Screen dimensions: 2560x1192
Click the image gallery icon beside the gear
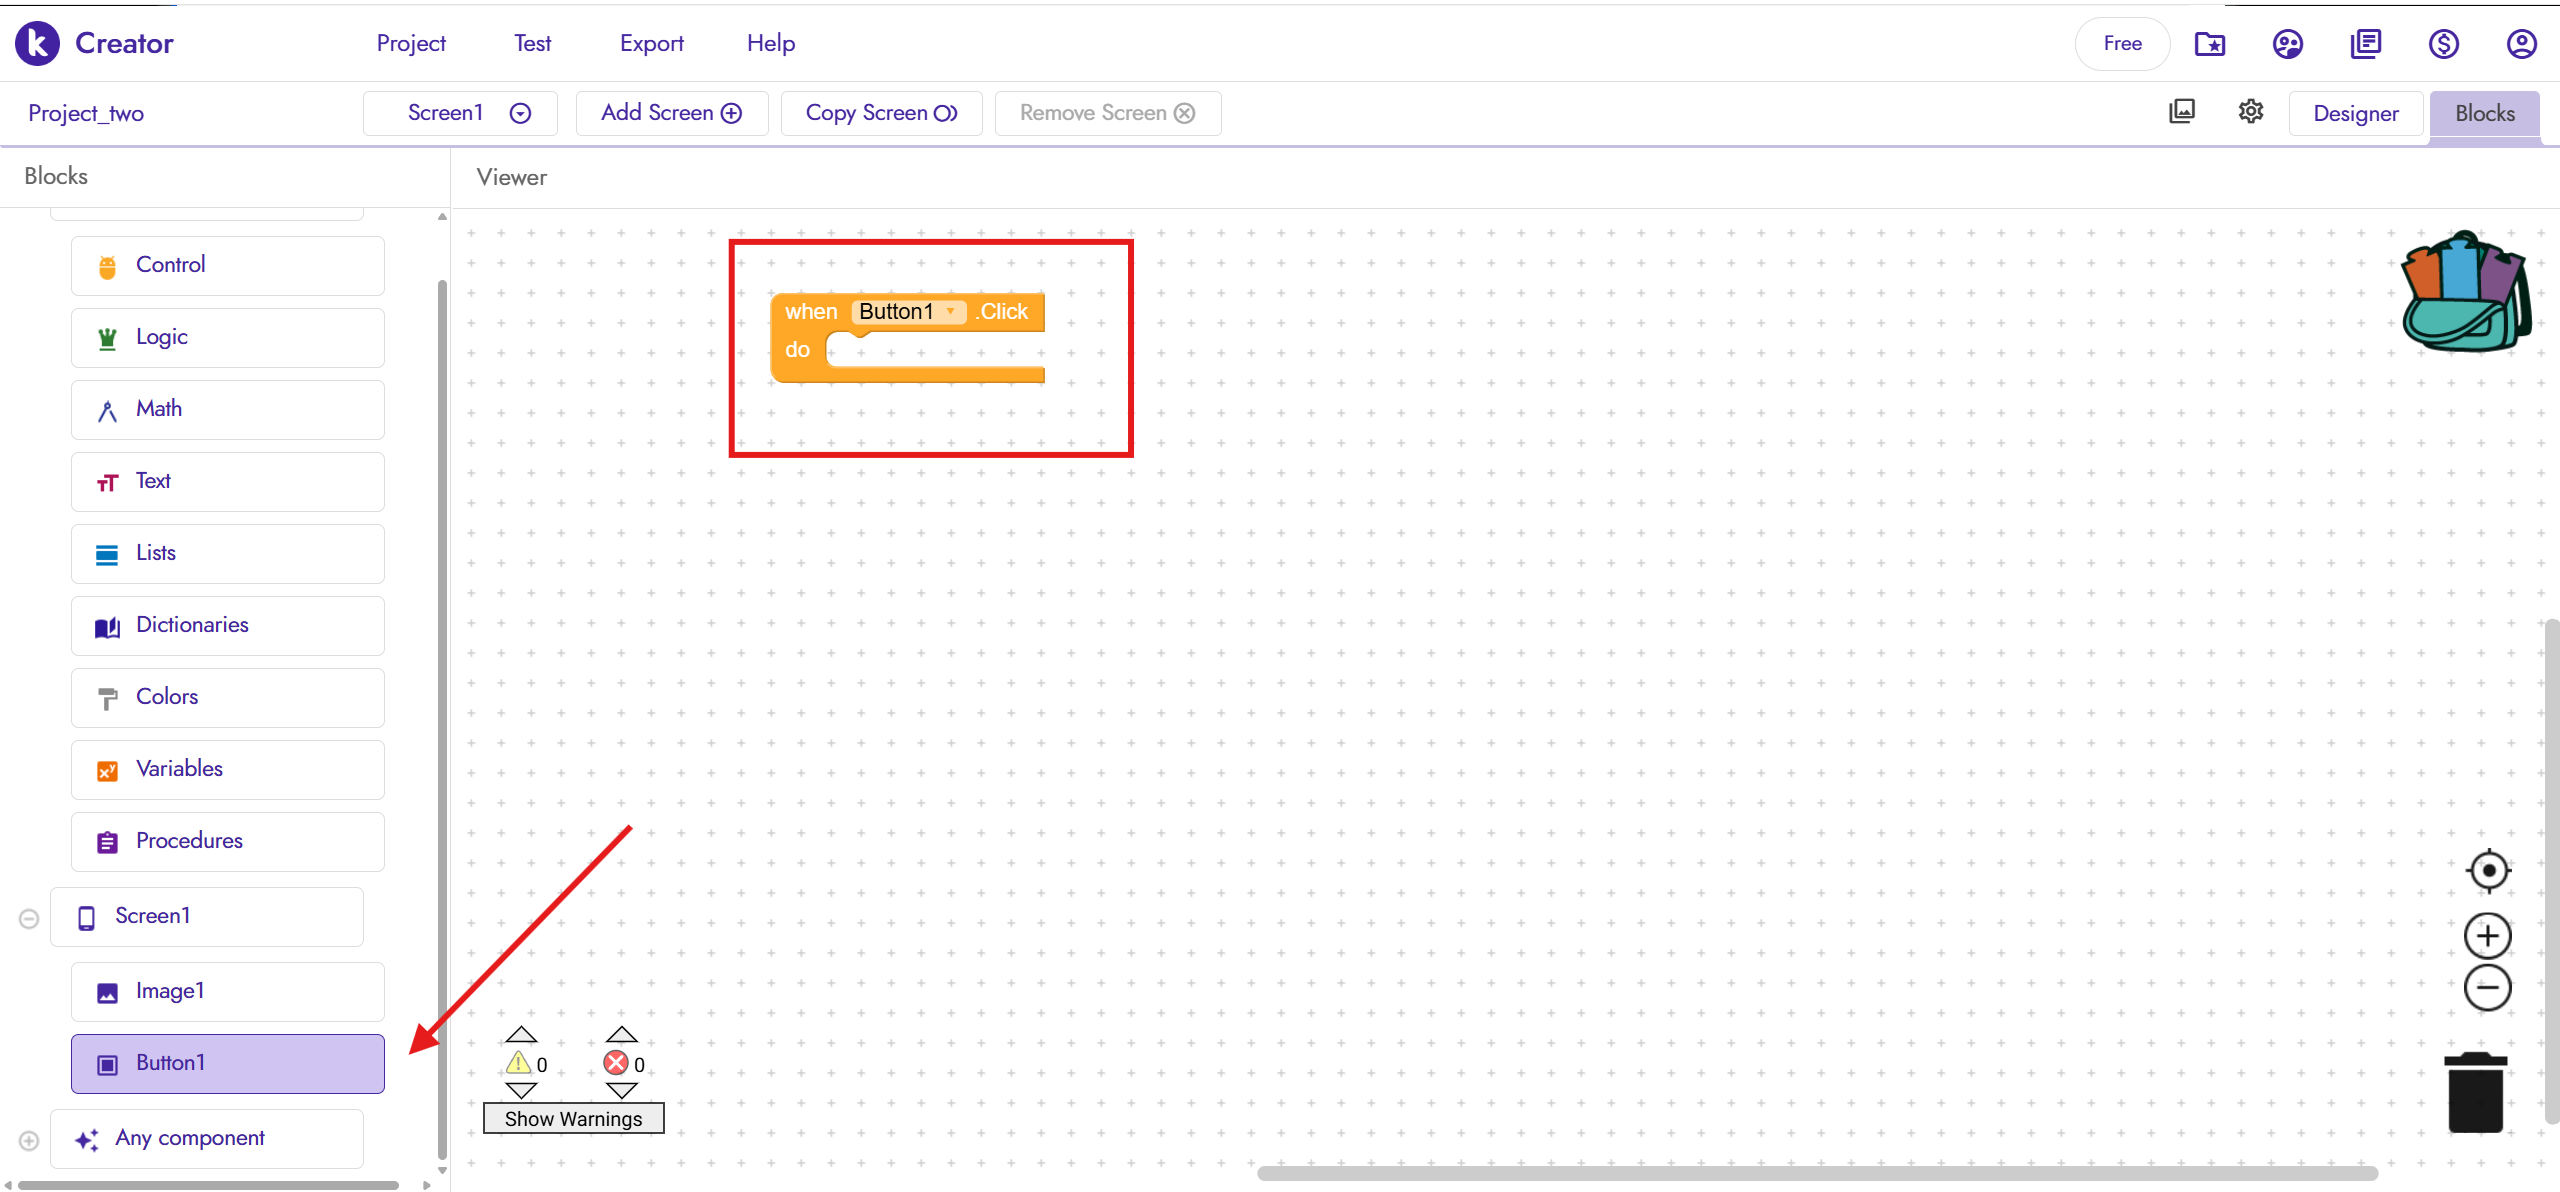2182,112
